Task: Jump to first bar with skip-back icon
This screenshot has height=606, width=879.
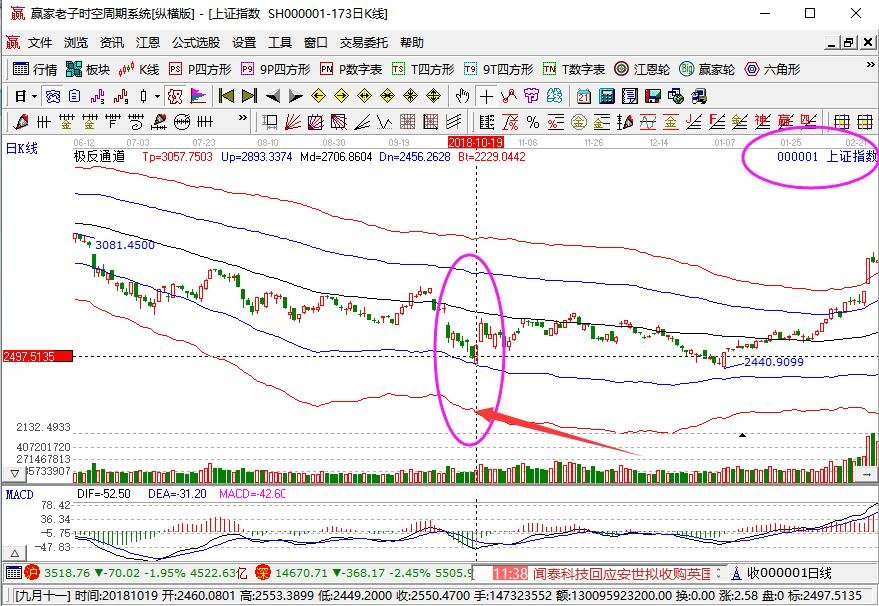Action: click(226, 96)
